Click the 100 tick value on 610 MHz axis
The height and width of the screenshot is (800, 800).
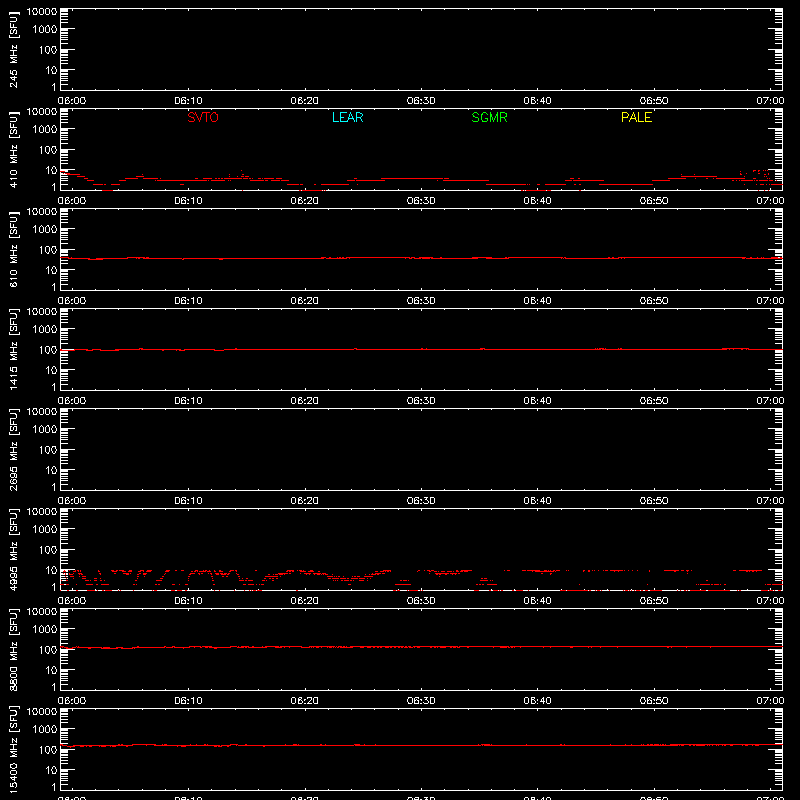[x=48, y=250]
